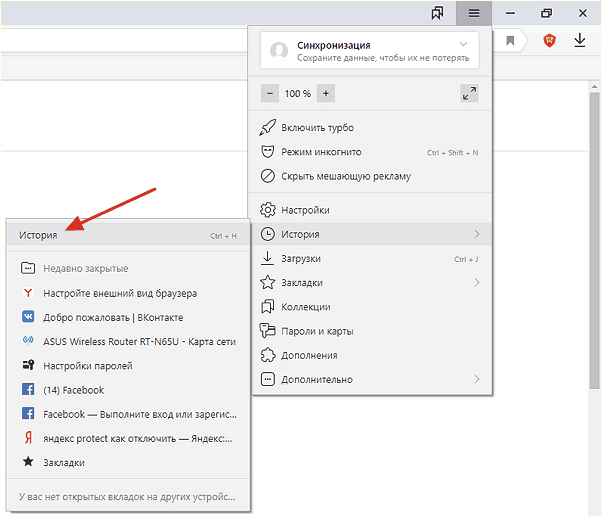Click the history clock icon

click(268, 234)
